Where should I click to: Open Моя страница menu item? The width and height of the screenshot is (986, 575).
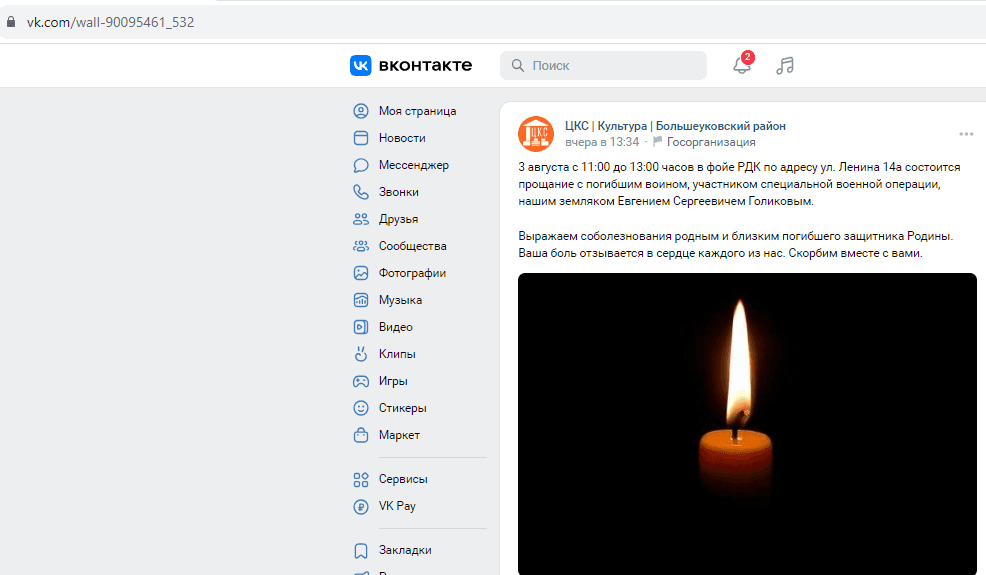tap(418, 111)
